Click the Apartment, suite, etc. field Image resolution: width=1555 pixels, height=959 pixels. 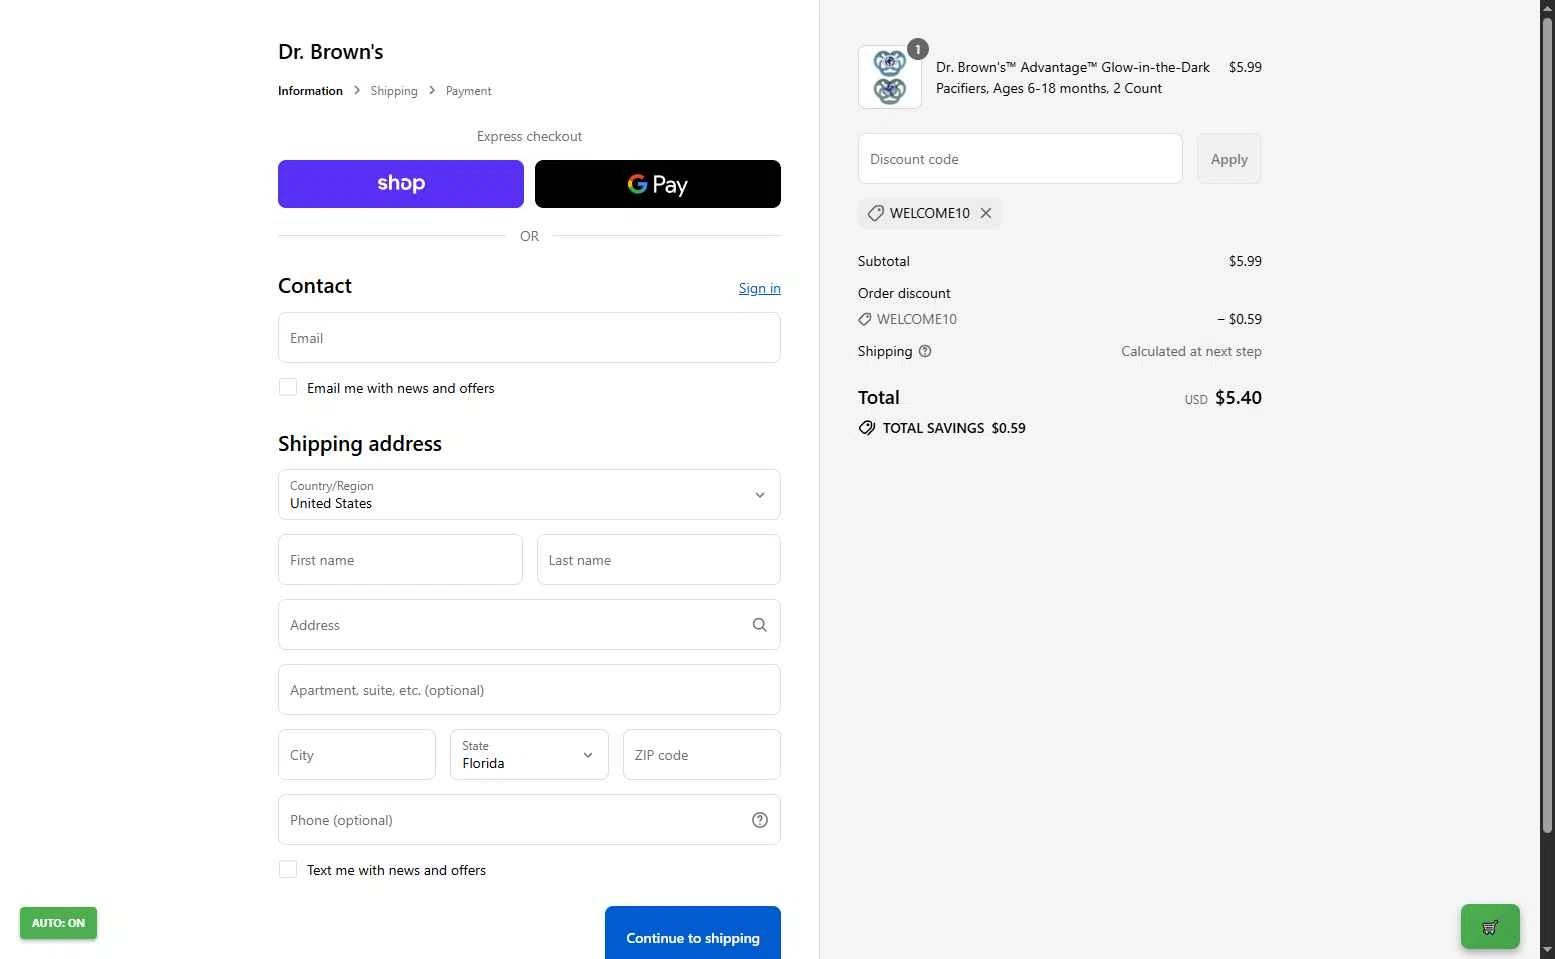pyautogui.click(x=529, y=690)
